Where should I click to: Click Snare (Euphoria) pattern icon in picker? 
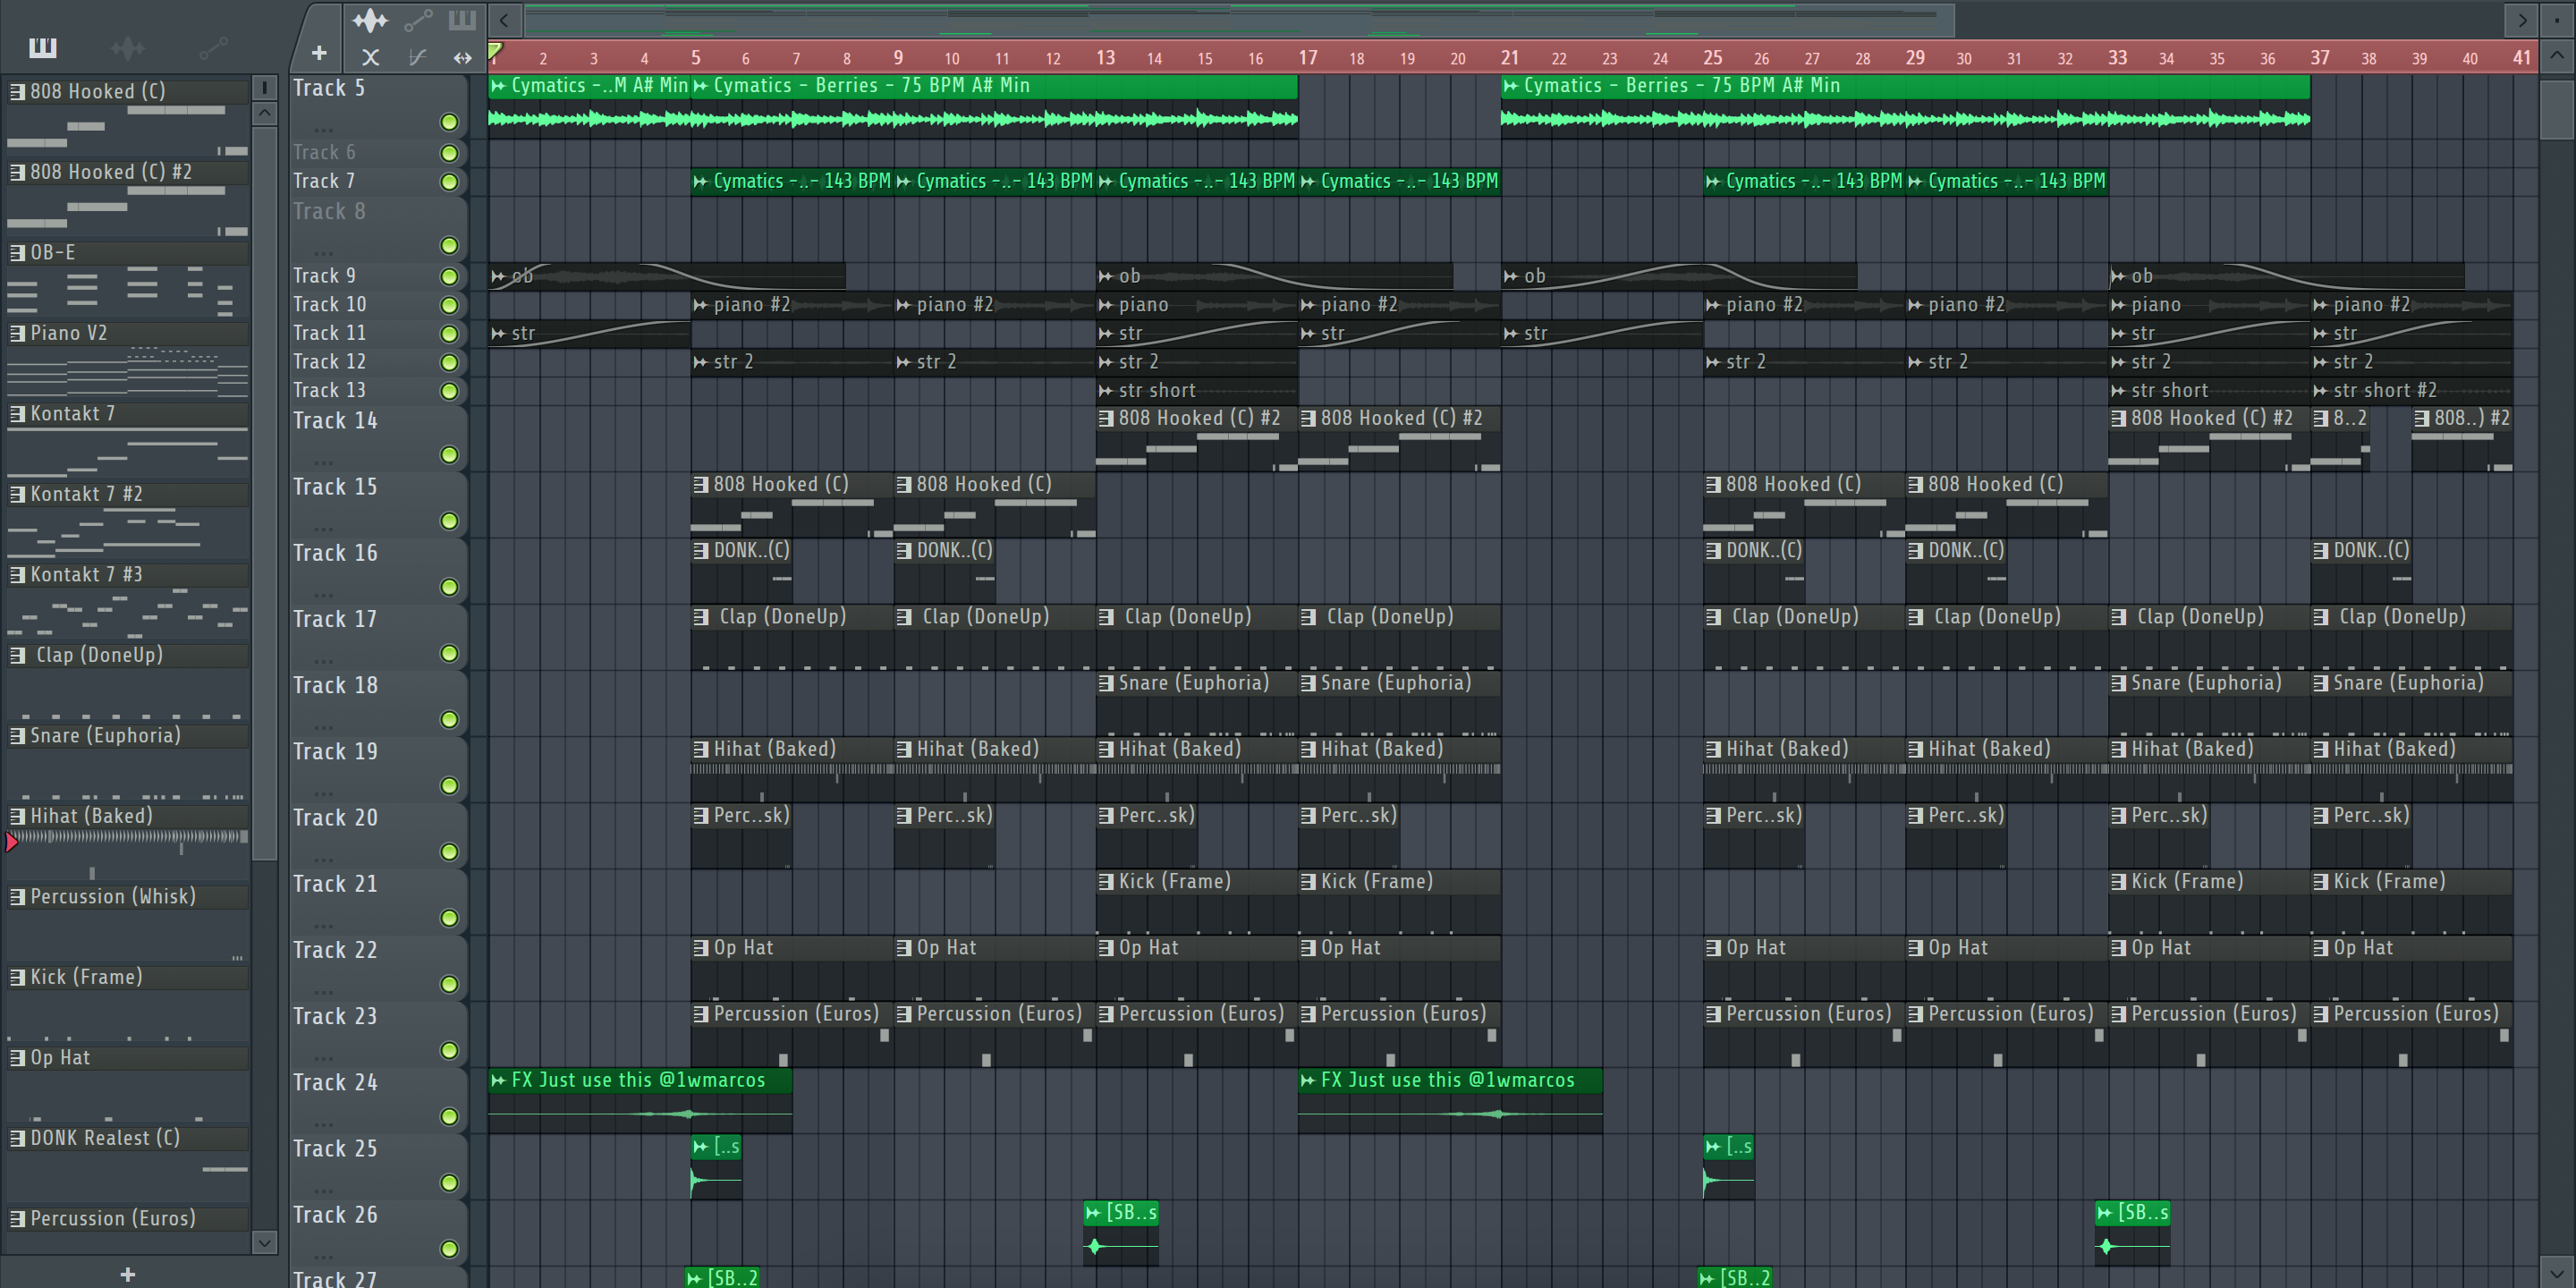[x=17, y=736]
